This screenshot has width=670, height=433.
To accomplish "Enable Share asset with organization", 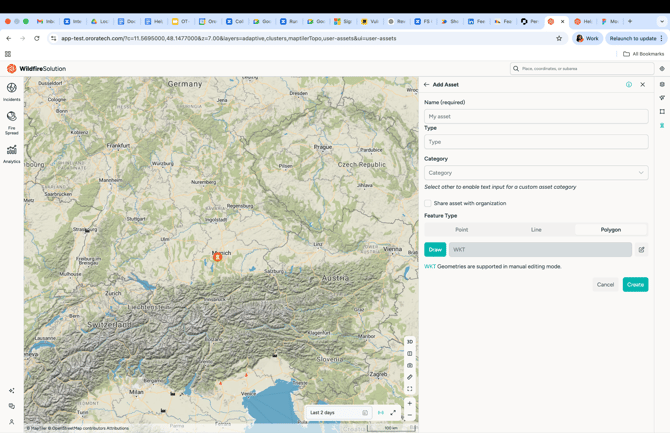I will [428, 203].
